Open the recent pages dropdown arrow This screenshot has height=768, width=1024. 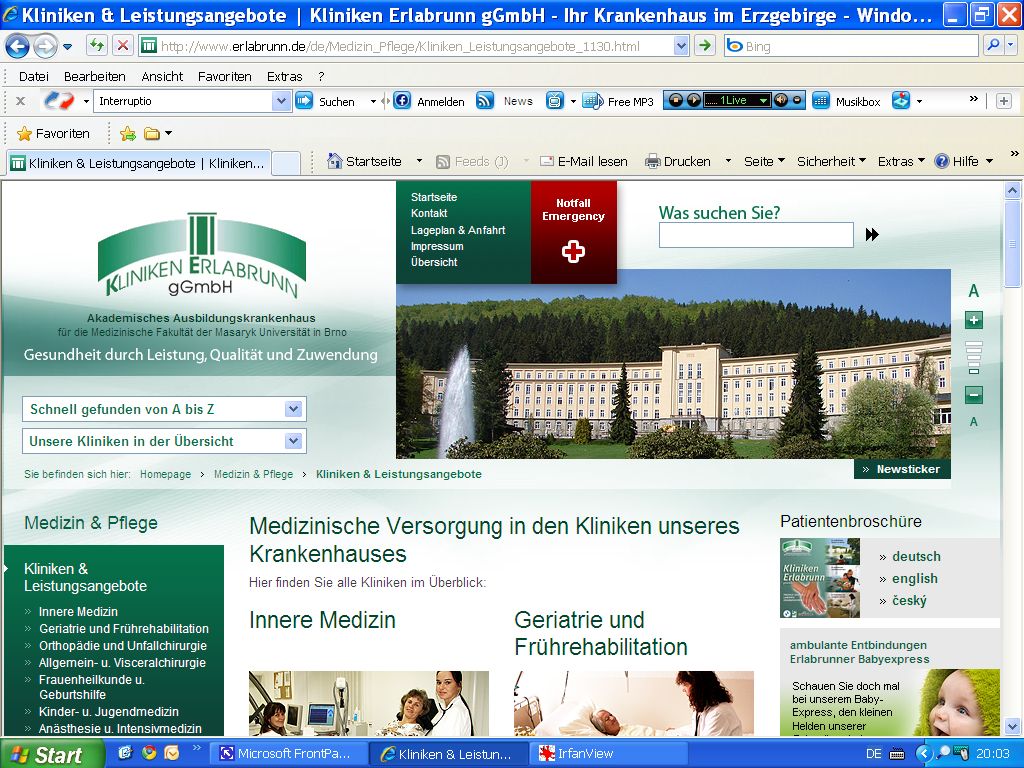tap(68, 46)
